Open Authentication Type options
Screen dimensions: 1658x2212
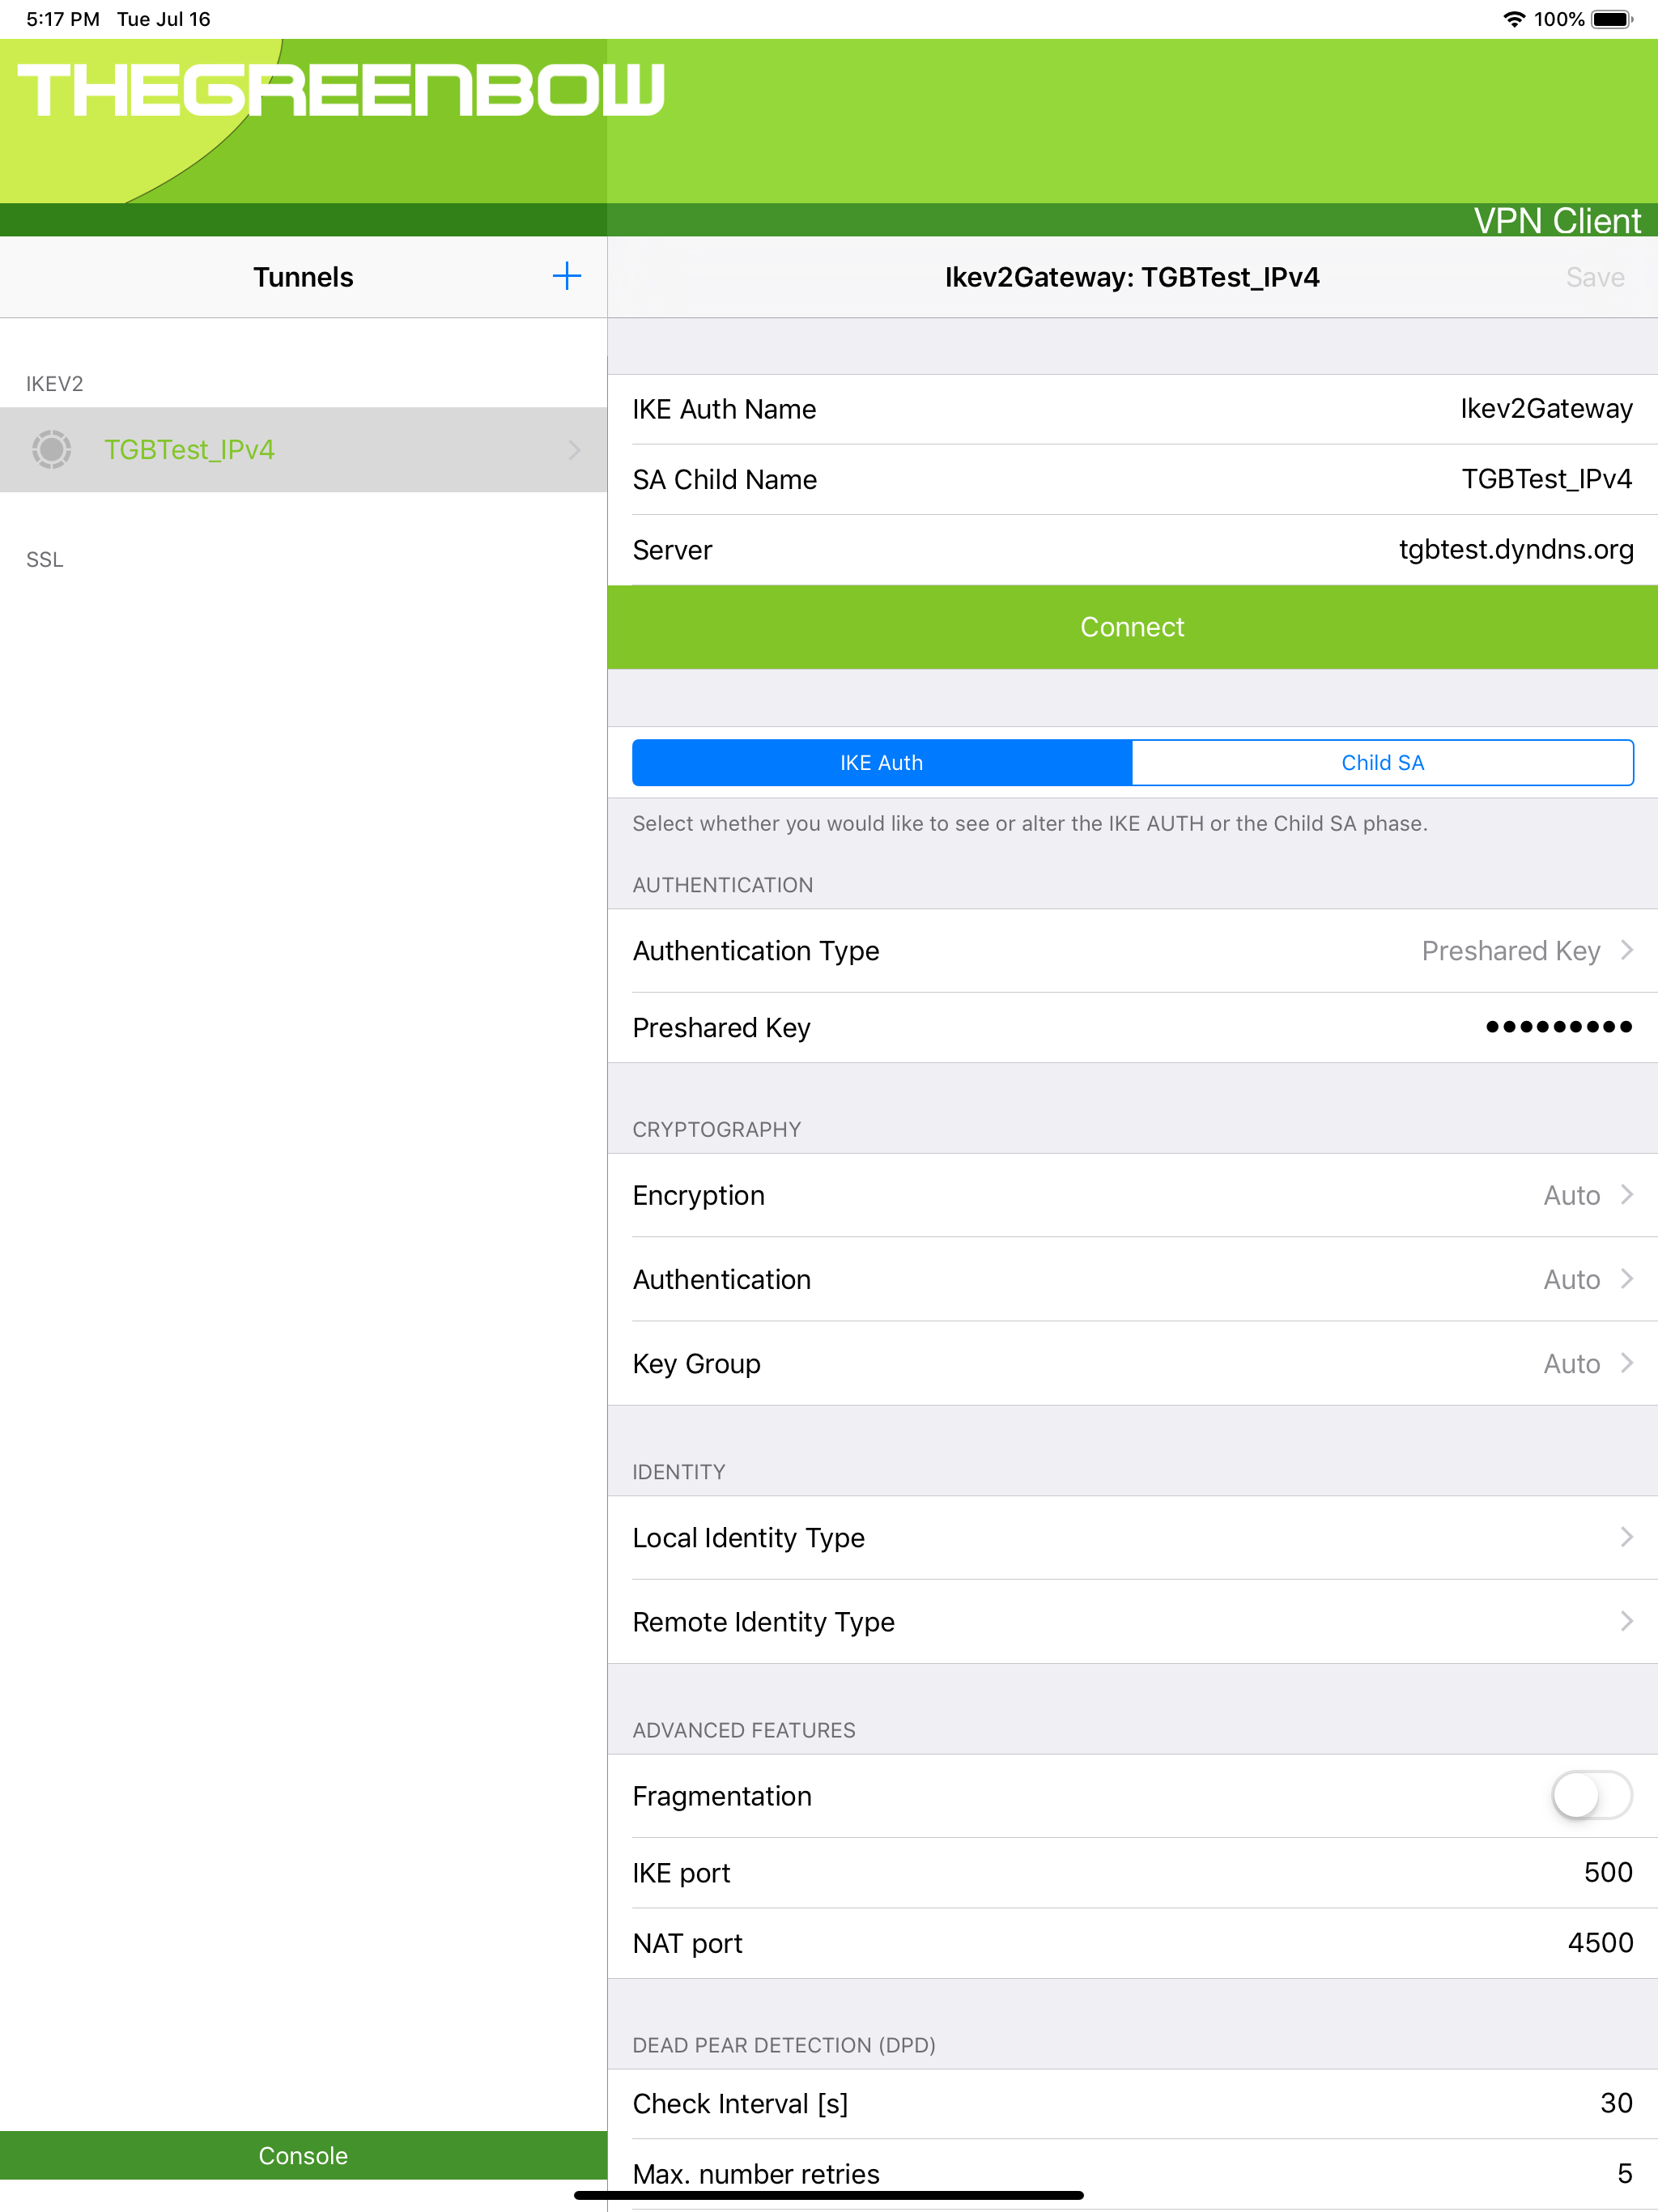(1132, 950)
